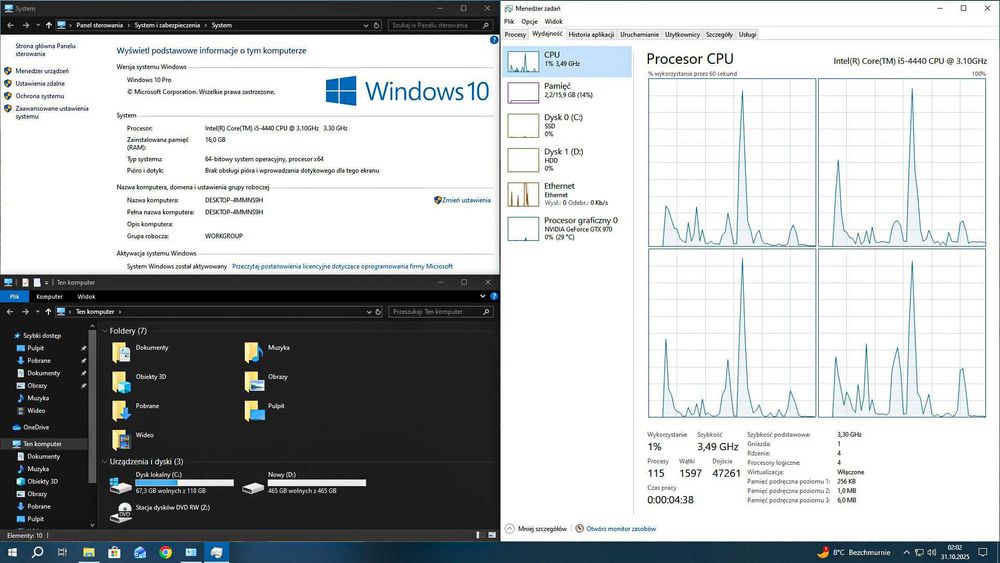Switch to Szczegóły tab in Task Manager
The image size is (1000, 563).
tap(719, 34)
